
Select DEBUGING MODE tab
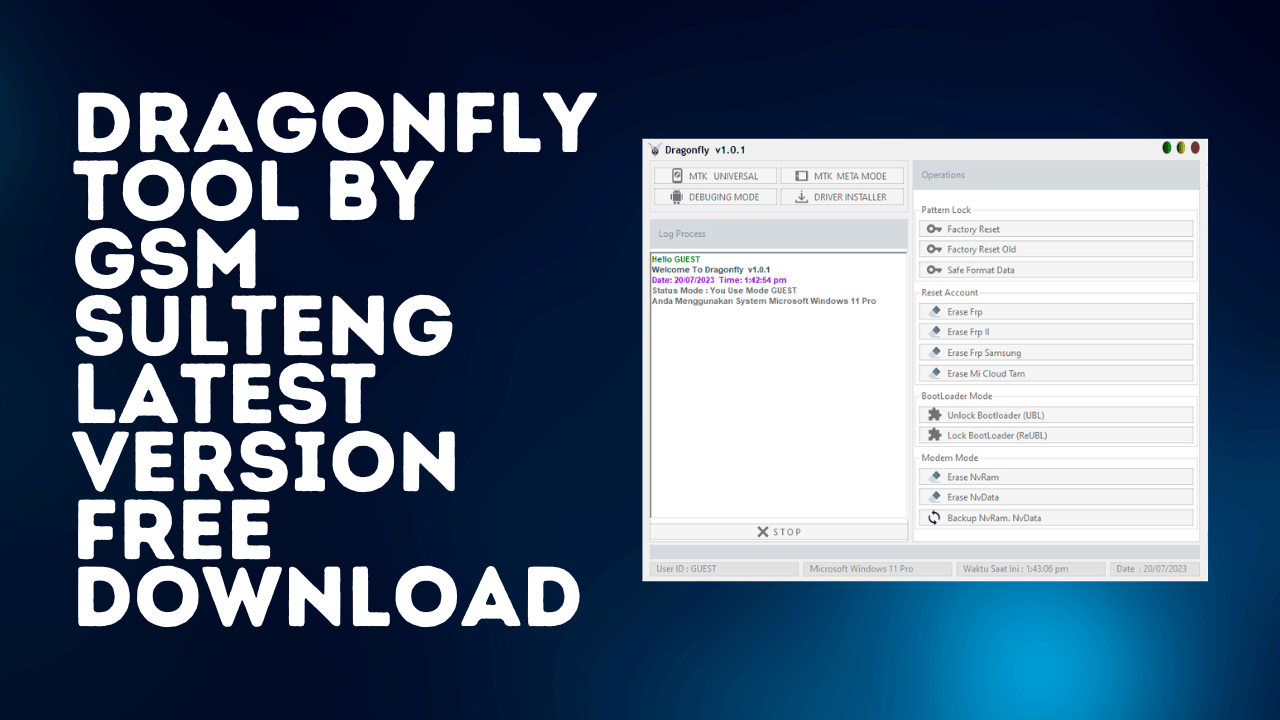[x=715, y=197]
